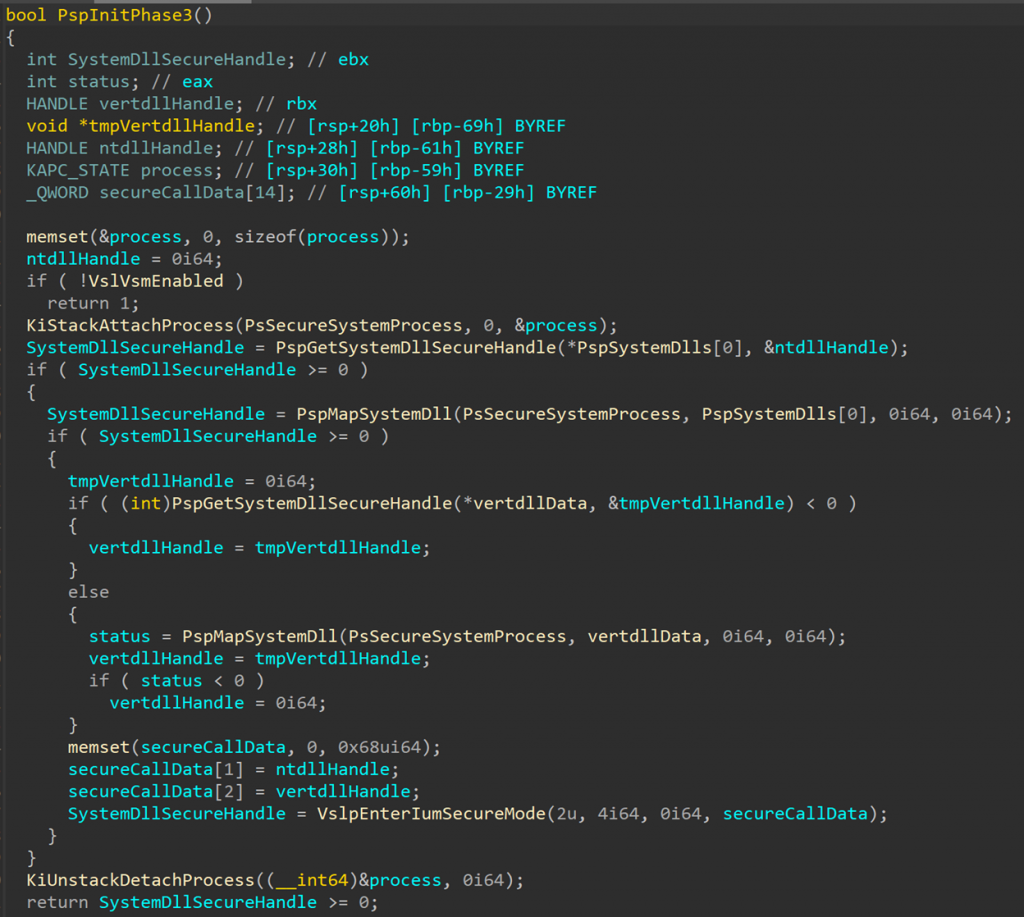Viewport: 1024px width, 917px height.
Task: Select the HANDLE type of vertdllHandle
Action: 48,103
